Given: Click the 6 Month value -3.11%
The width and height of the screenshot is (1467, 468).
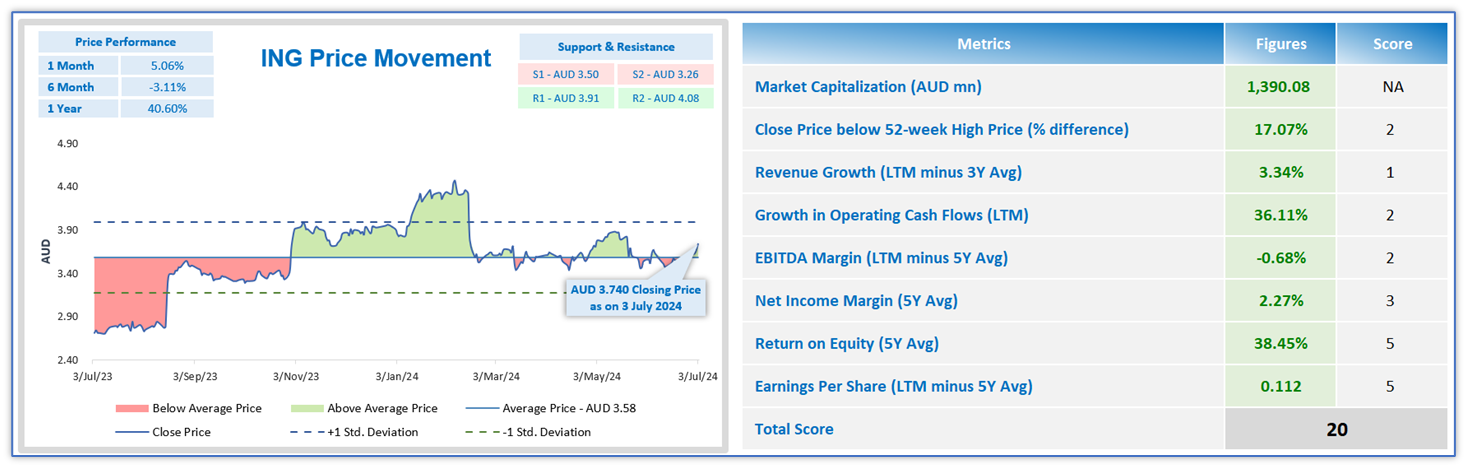Looking at the screenshot, I should point(166,87).
